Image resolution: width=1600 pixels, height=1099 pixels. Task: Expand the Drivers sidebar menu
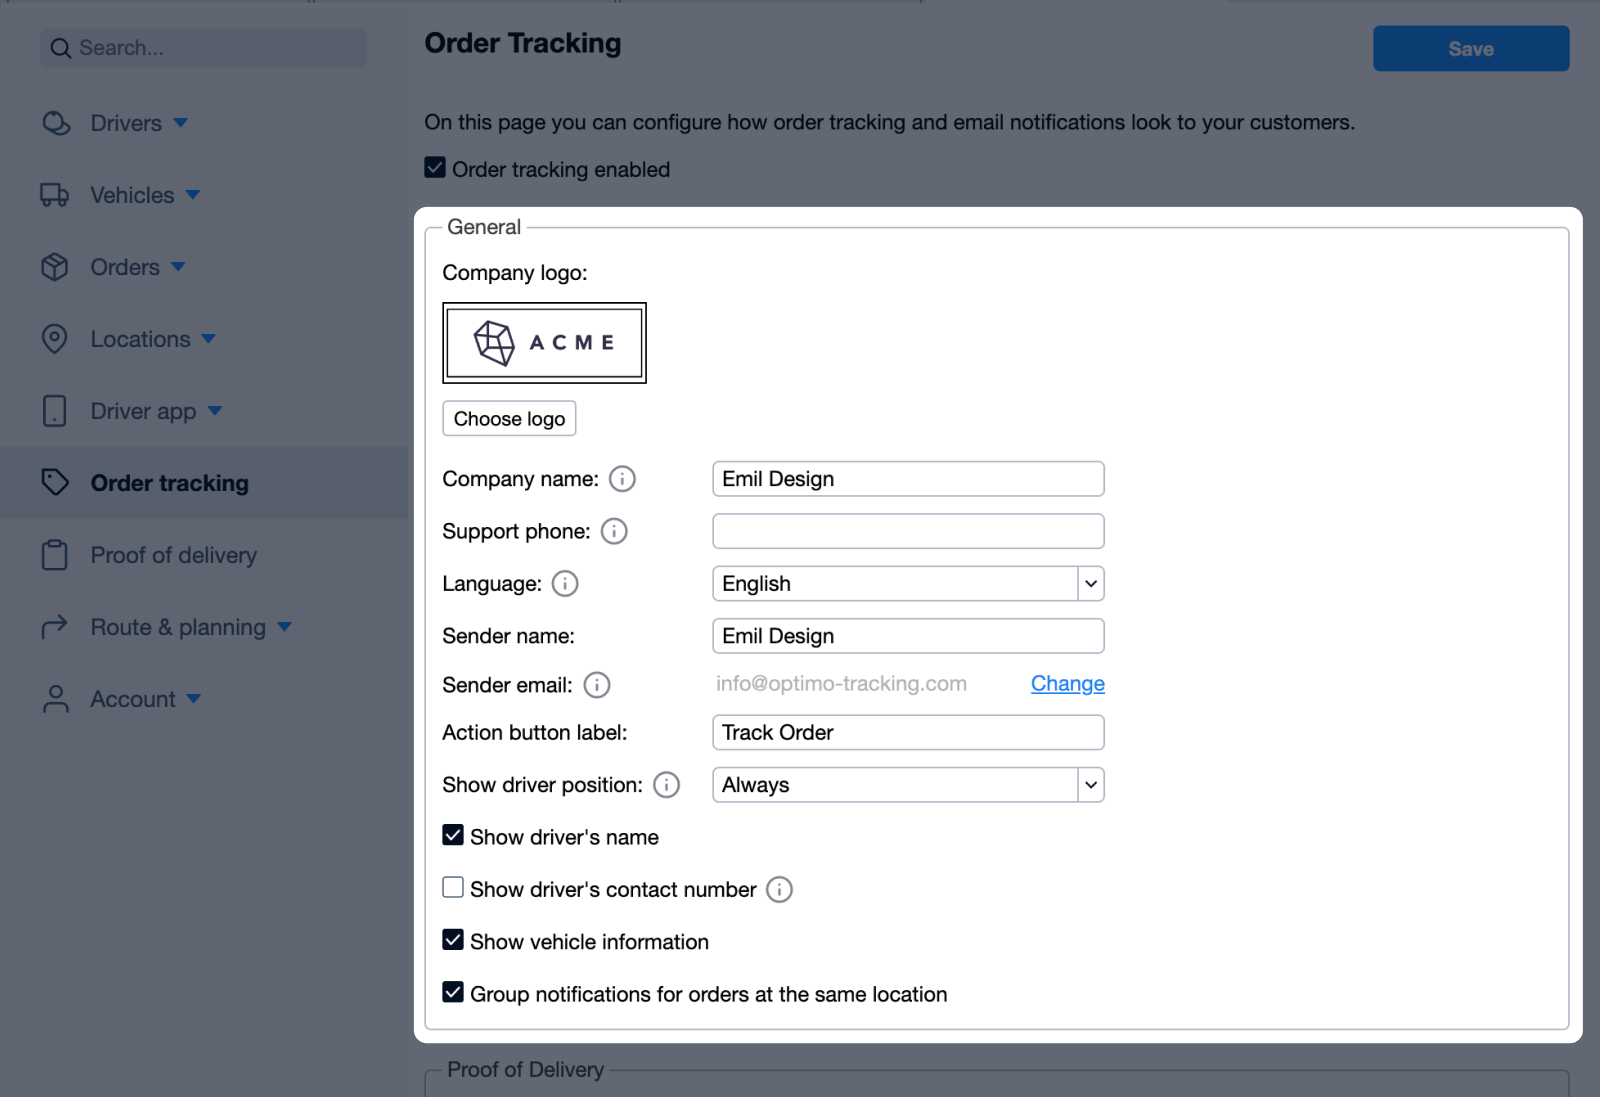point(126,123)
